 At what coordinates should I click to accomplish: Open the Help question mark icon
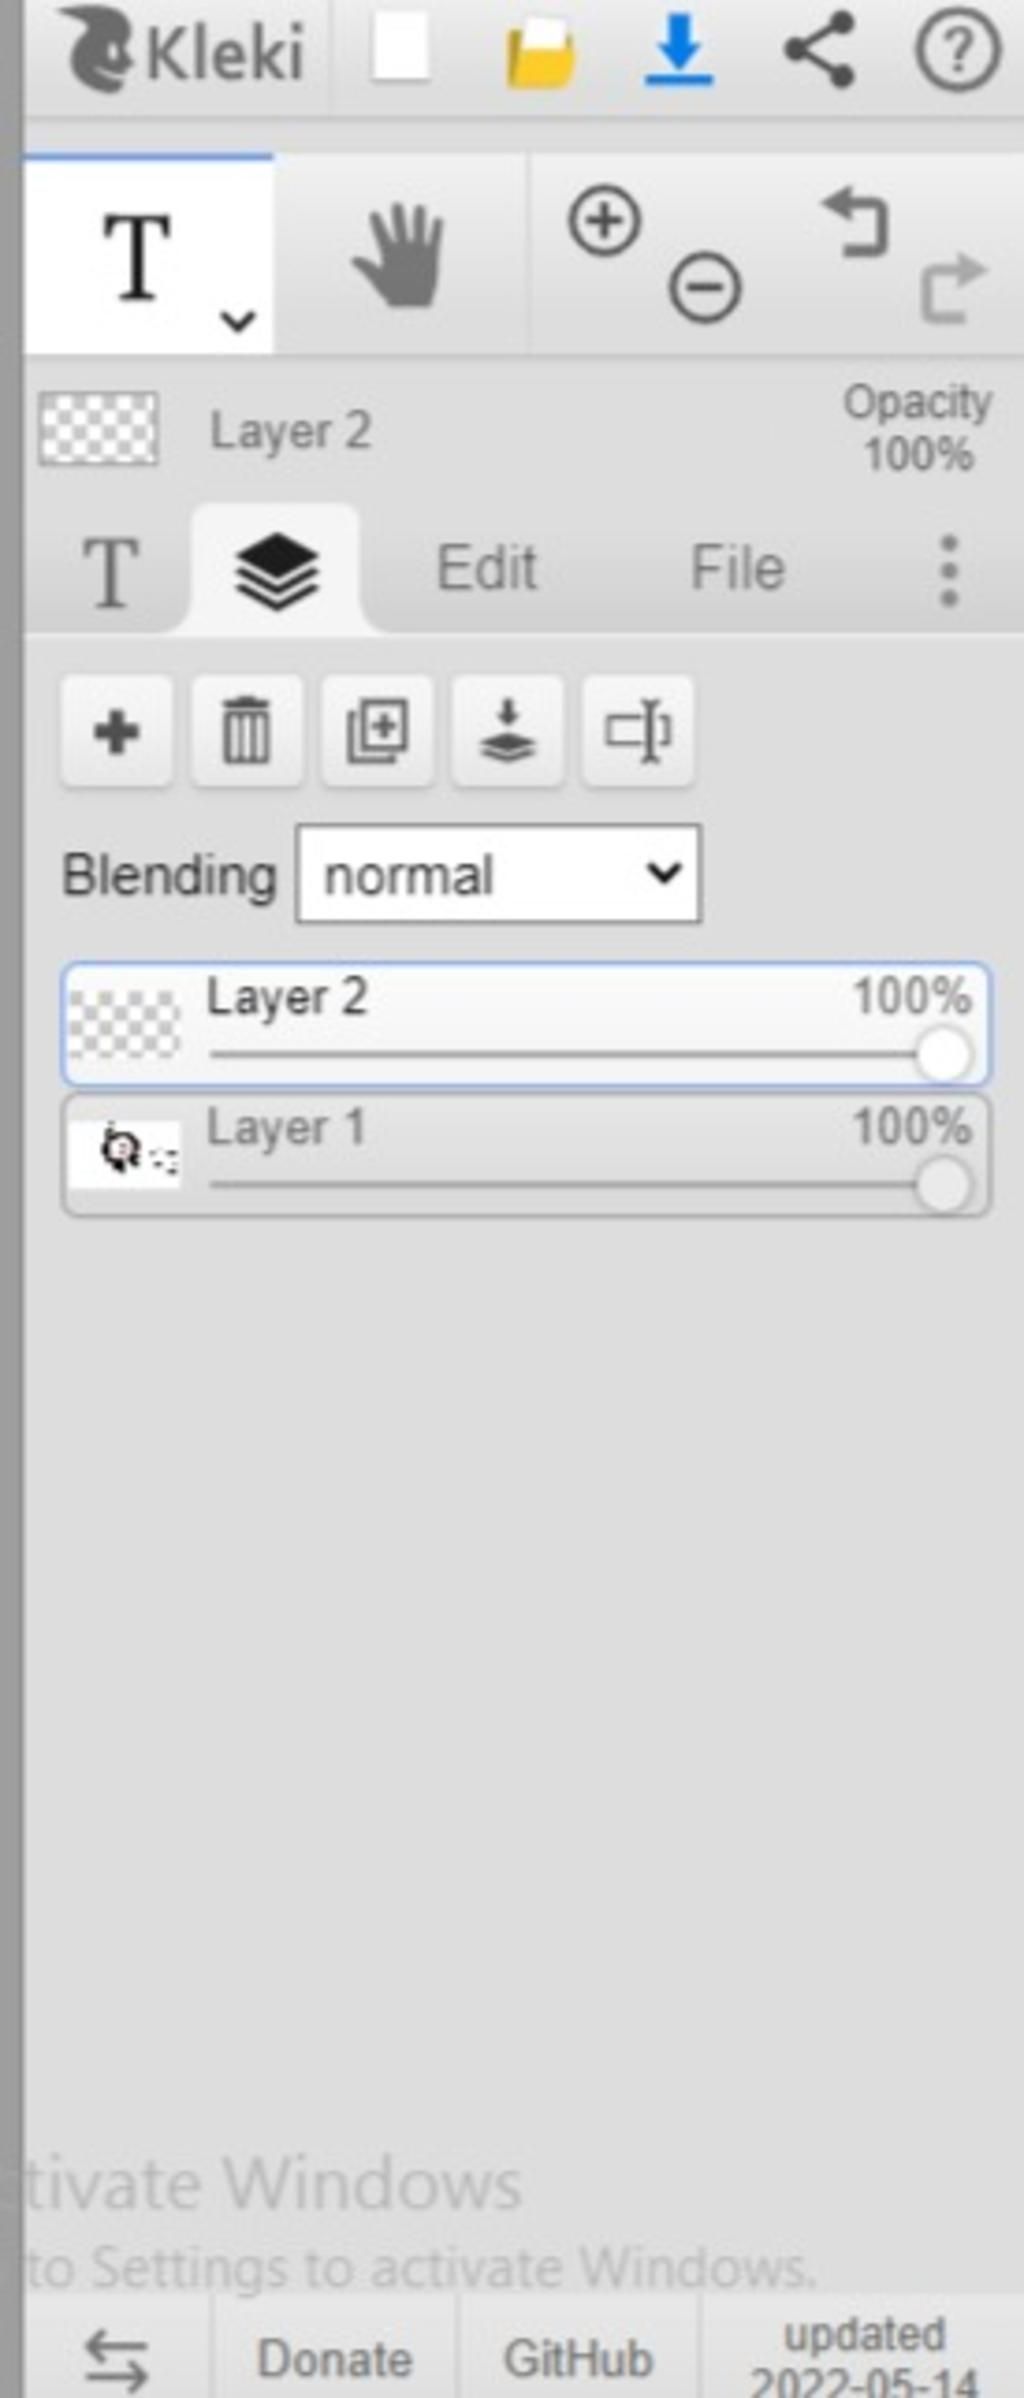957,50
